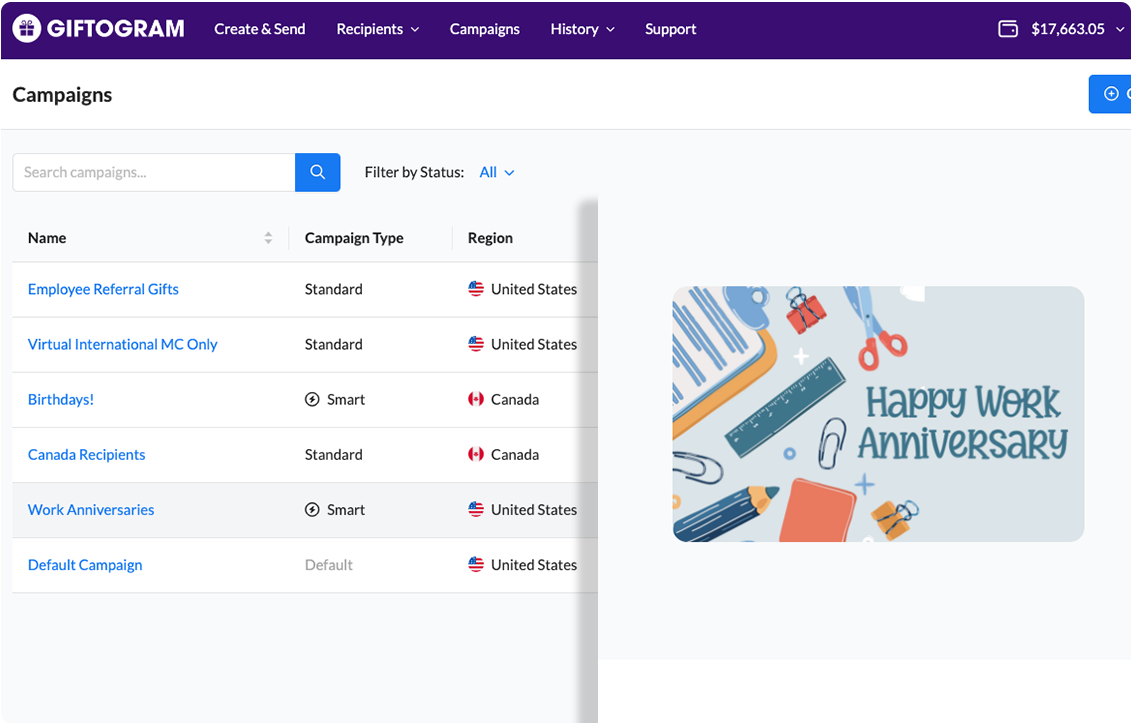The image size is (1133, 728).
Task: Open the Support page
Action: [670, 29]
